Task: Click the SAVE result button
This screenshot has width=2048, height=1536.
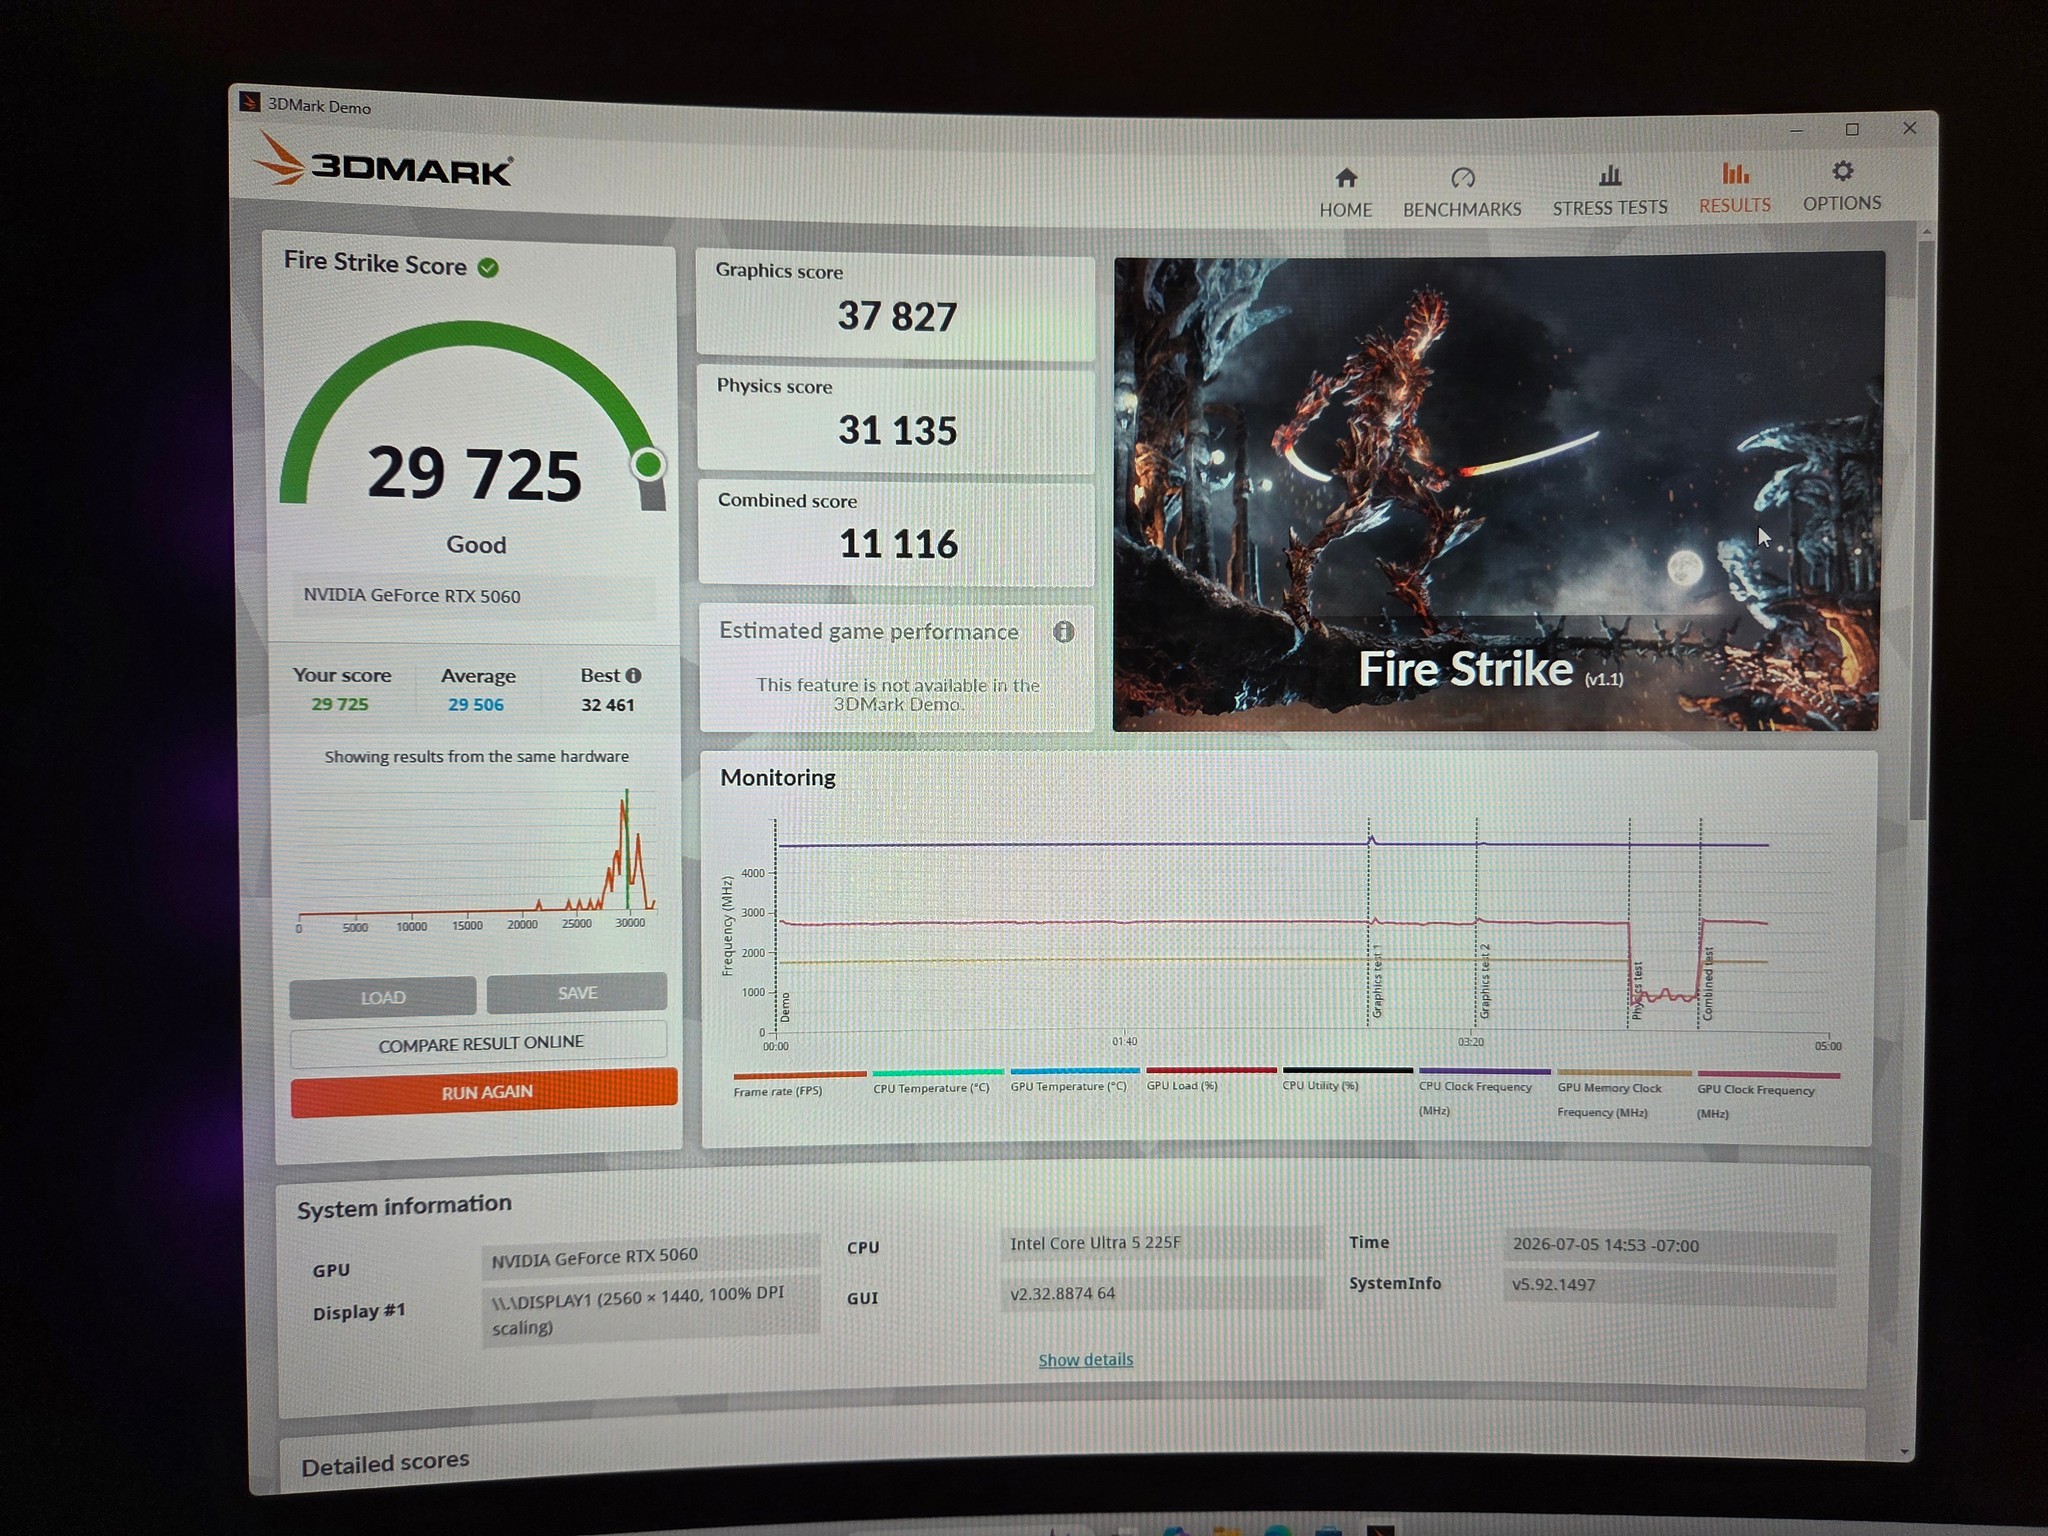Action: click(577, 993)
